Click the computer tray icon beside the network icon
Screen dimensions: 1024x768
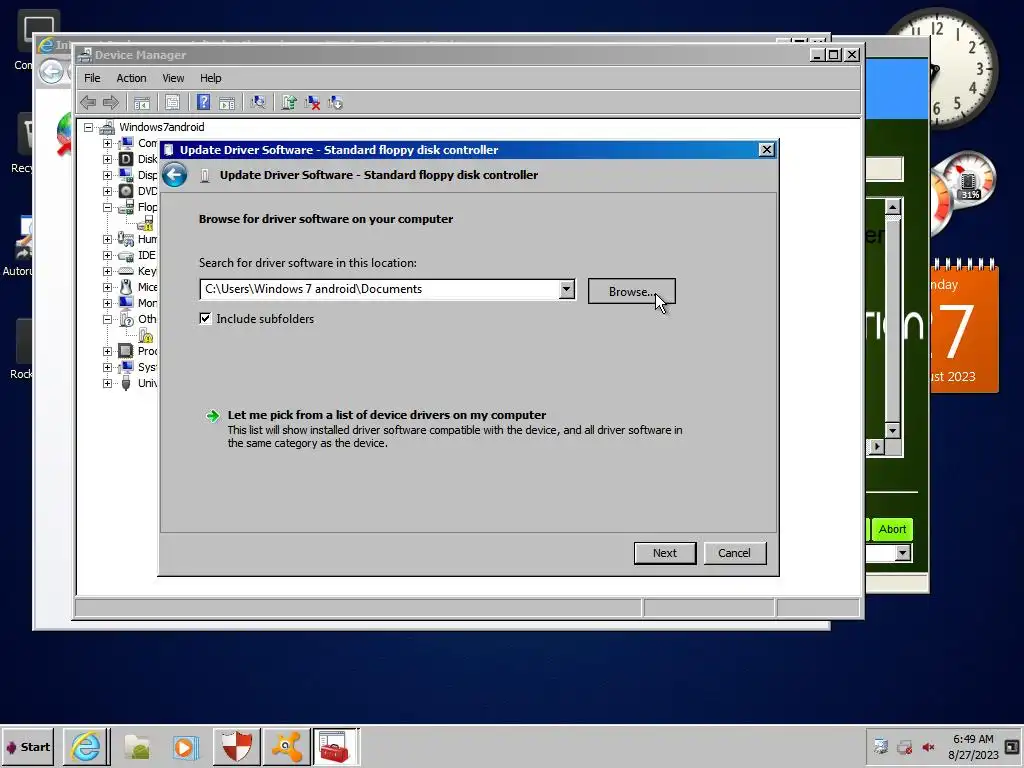881,747
